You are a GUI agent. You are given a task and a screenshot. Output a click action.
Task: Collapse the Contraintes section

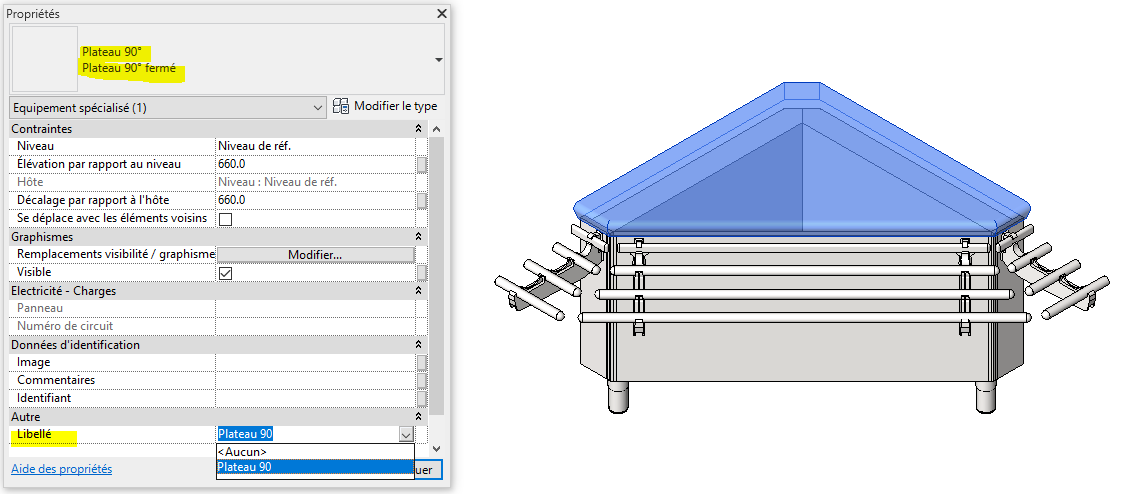(418, 129)
